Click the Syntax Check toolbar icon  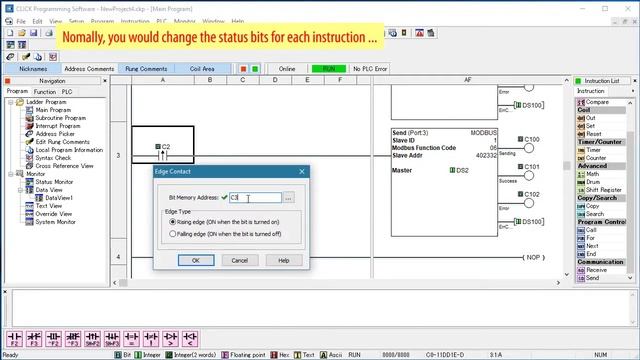[x=53, y=57]
